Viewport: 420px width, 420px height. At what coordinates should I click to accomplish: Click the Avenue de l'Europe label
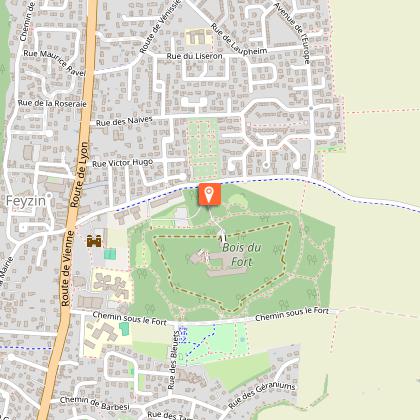point(292,33)
